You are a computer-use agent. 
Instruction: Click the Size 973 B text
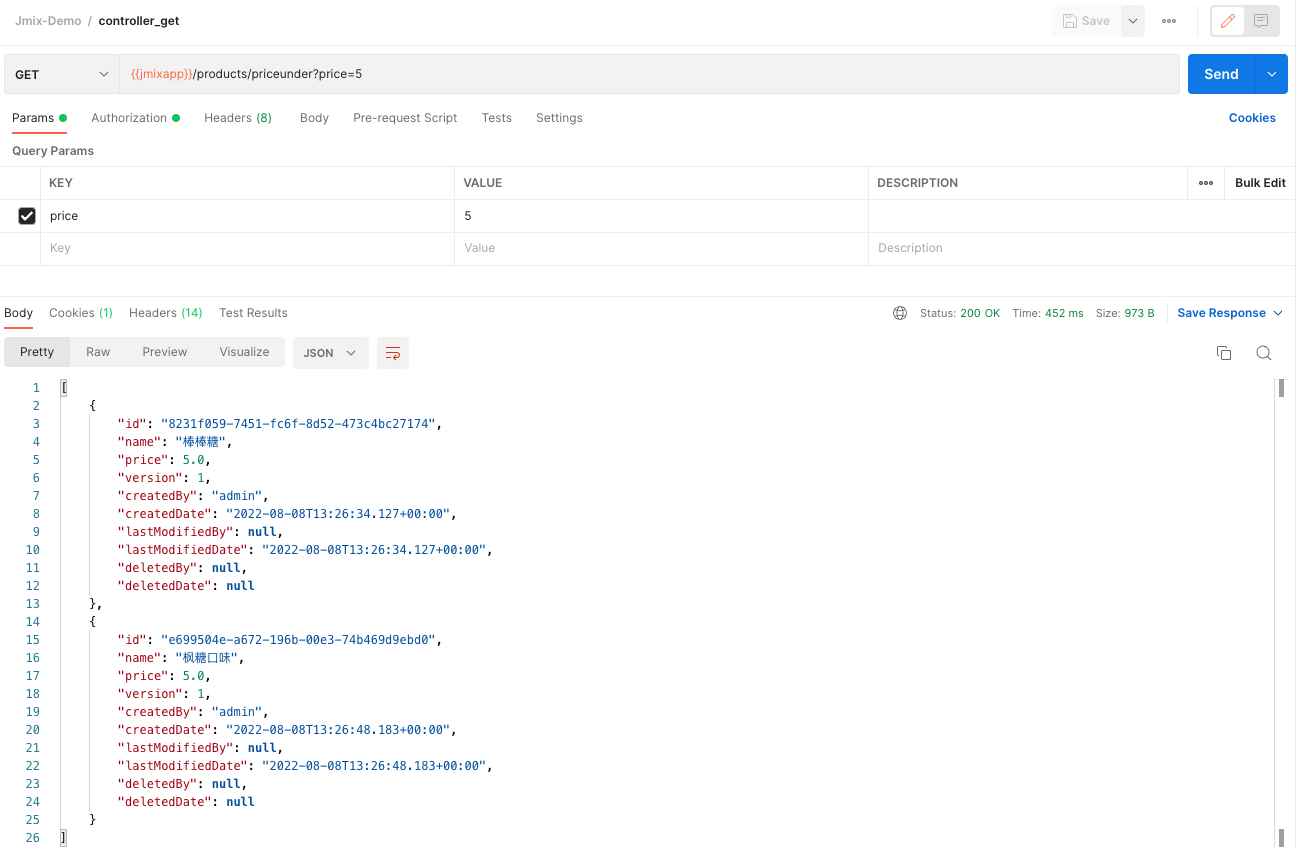1125,313
